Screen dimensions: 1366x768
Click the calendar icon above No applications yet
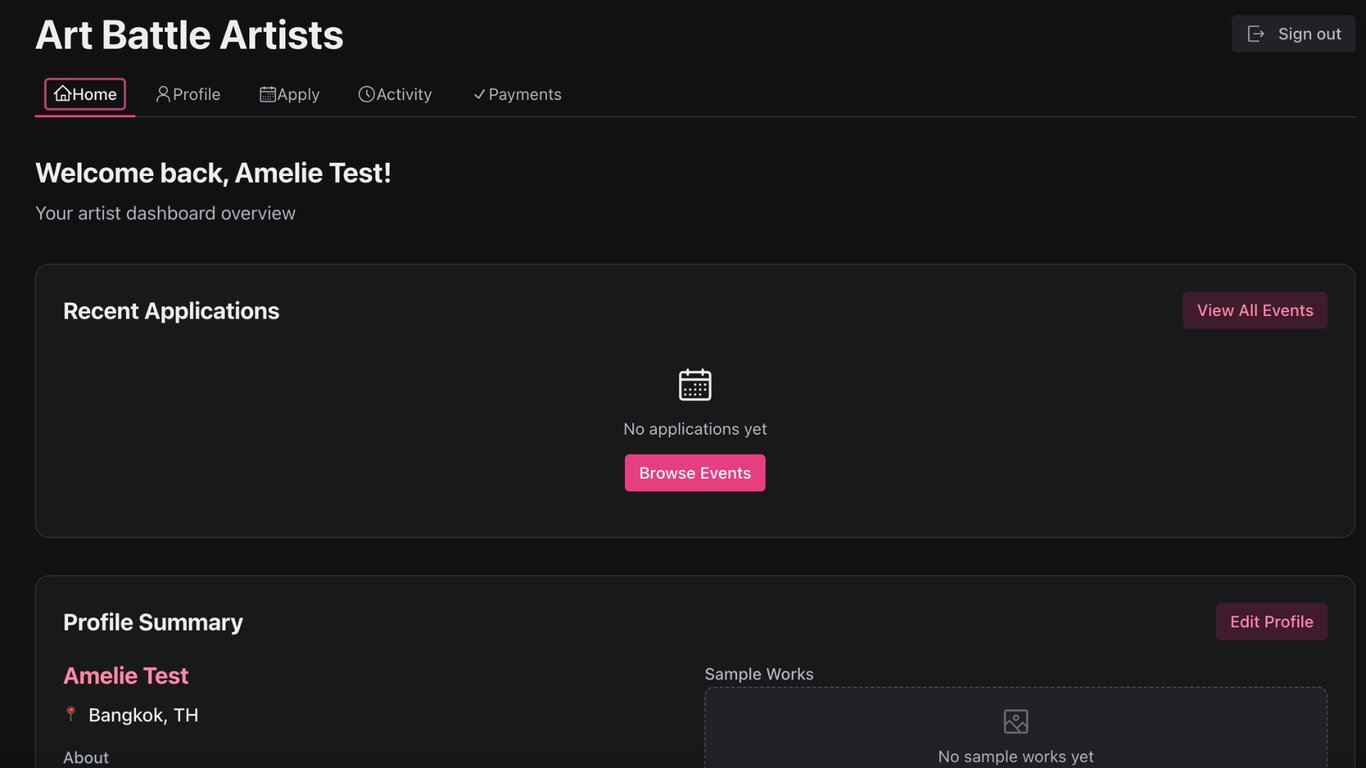coord(695,385)
